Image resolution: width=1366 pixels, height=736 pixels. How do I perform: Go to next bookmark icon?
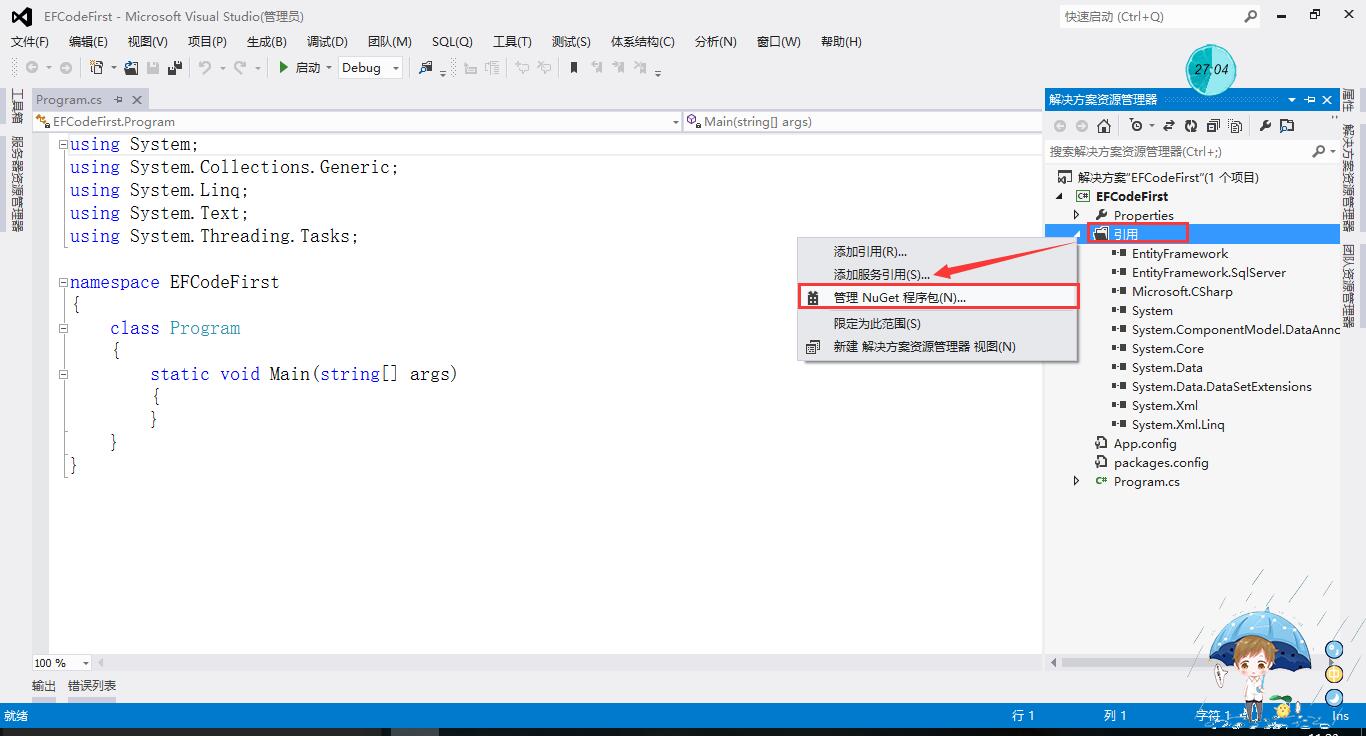(x=619, y=67)
